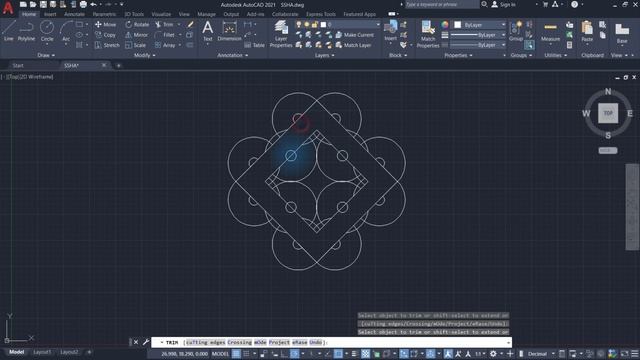Open Layer Properties manager
Viewport: 640px width, 360px height.
point(281,34)
